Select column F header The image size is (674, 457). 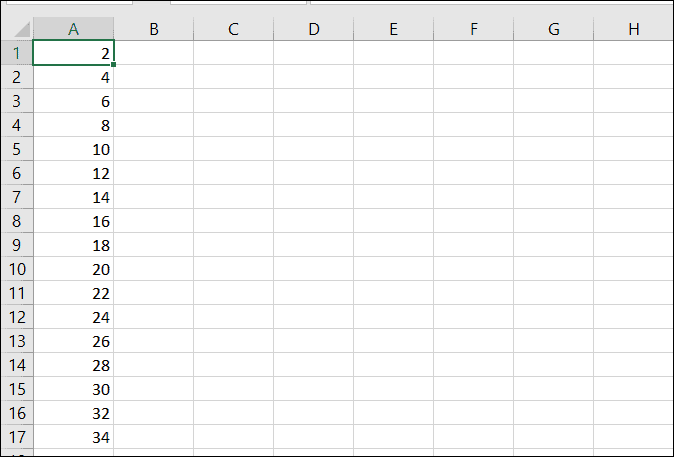pos(474,29)
